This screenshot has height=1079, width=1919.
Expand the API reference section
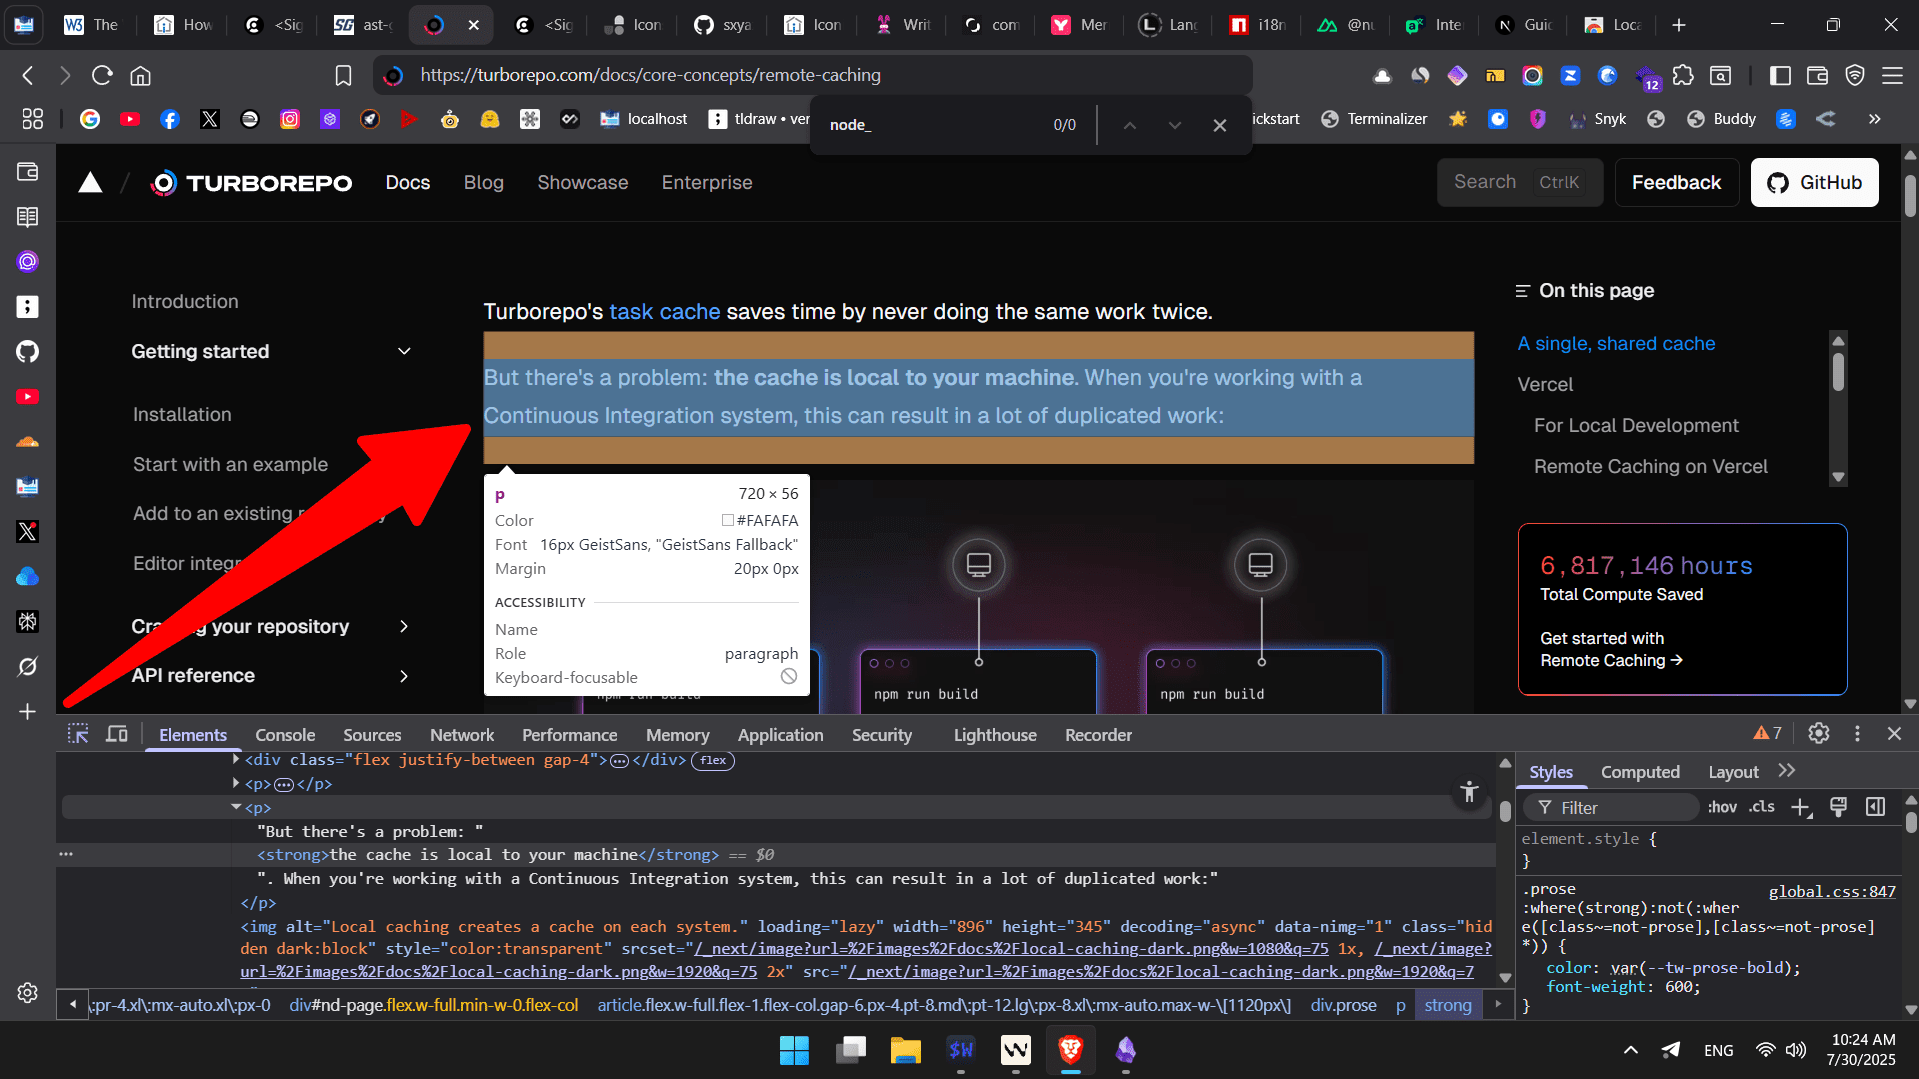[x=404, y=676]
